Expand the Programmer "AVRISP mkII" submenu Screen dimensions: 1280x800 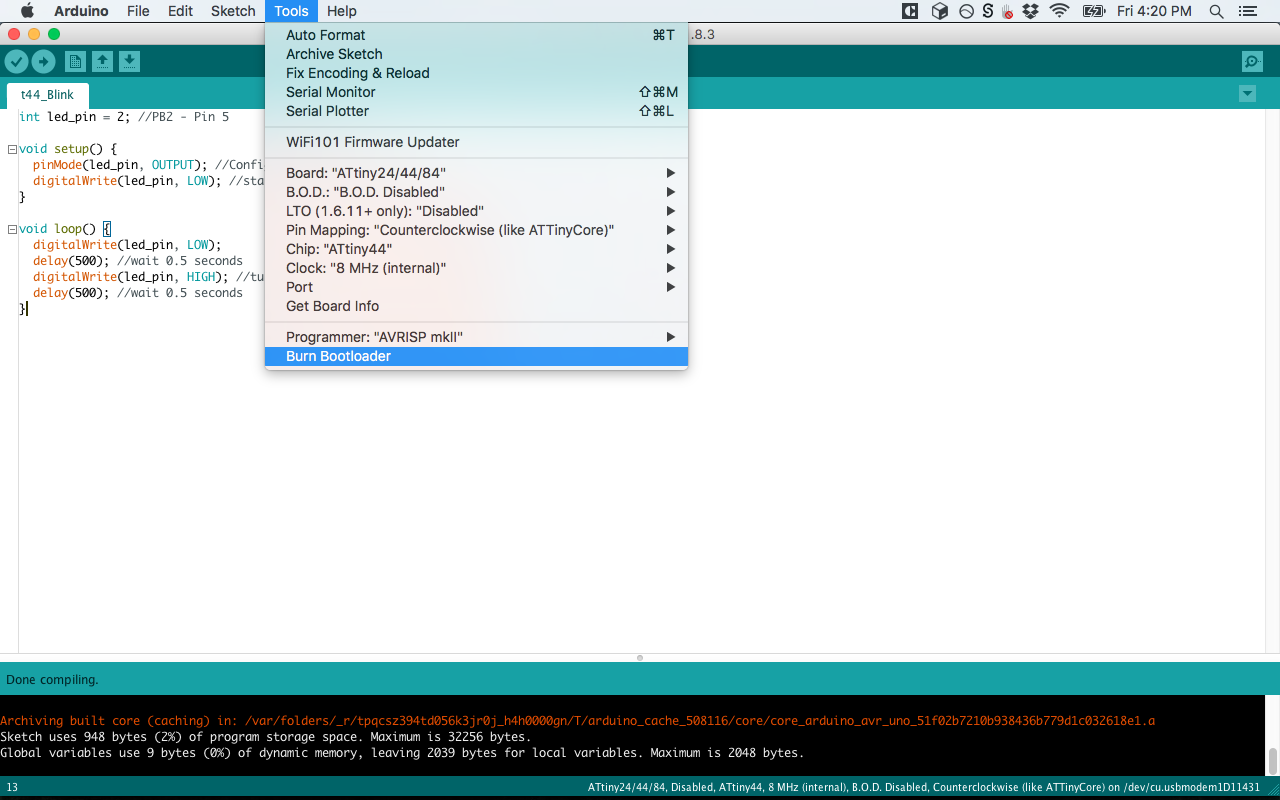476,337
